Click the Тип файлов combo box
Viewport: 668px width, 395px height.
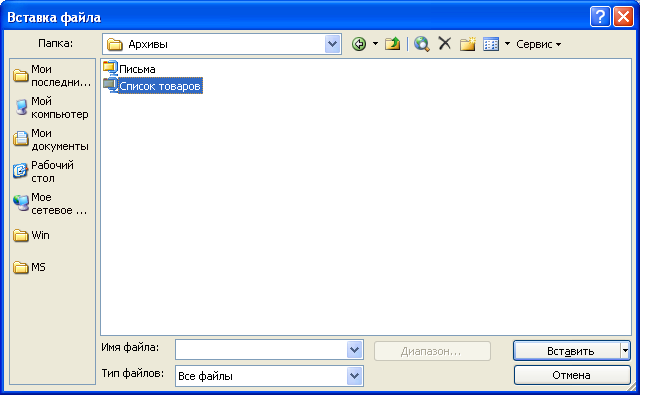269,376
